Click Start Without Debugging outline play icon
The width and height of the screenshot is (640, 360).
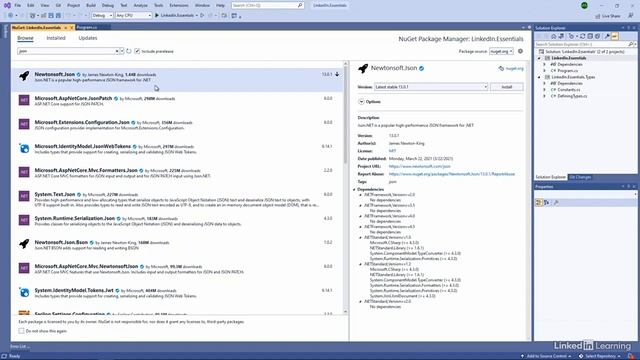point(202,16)
